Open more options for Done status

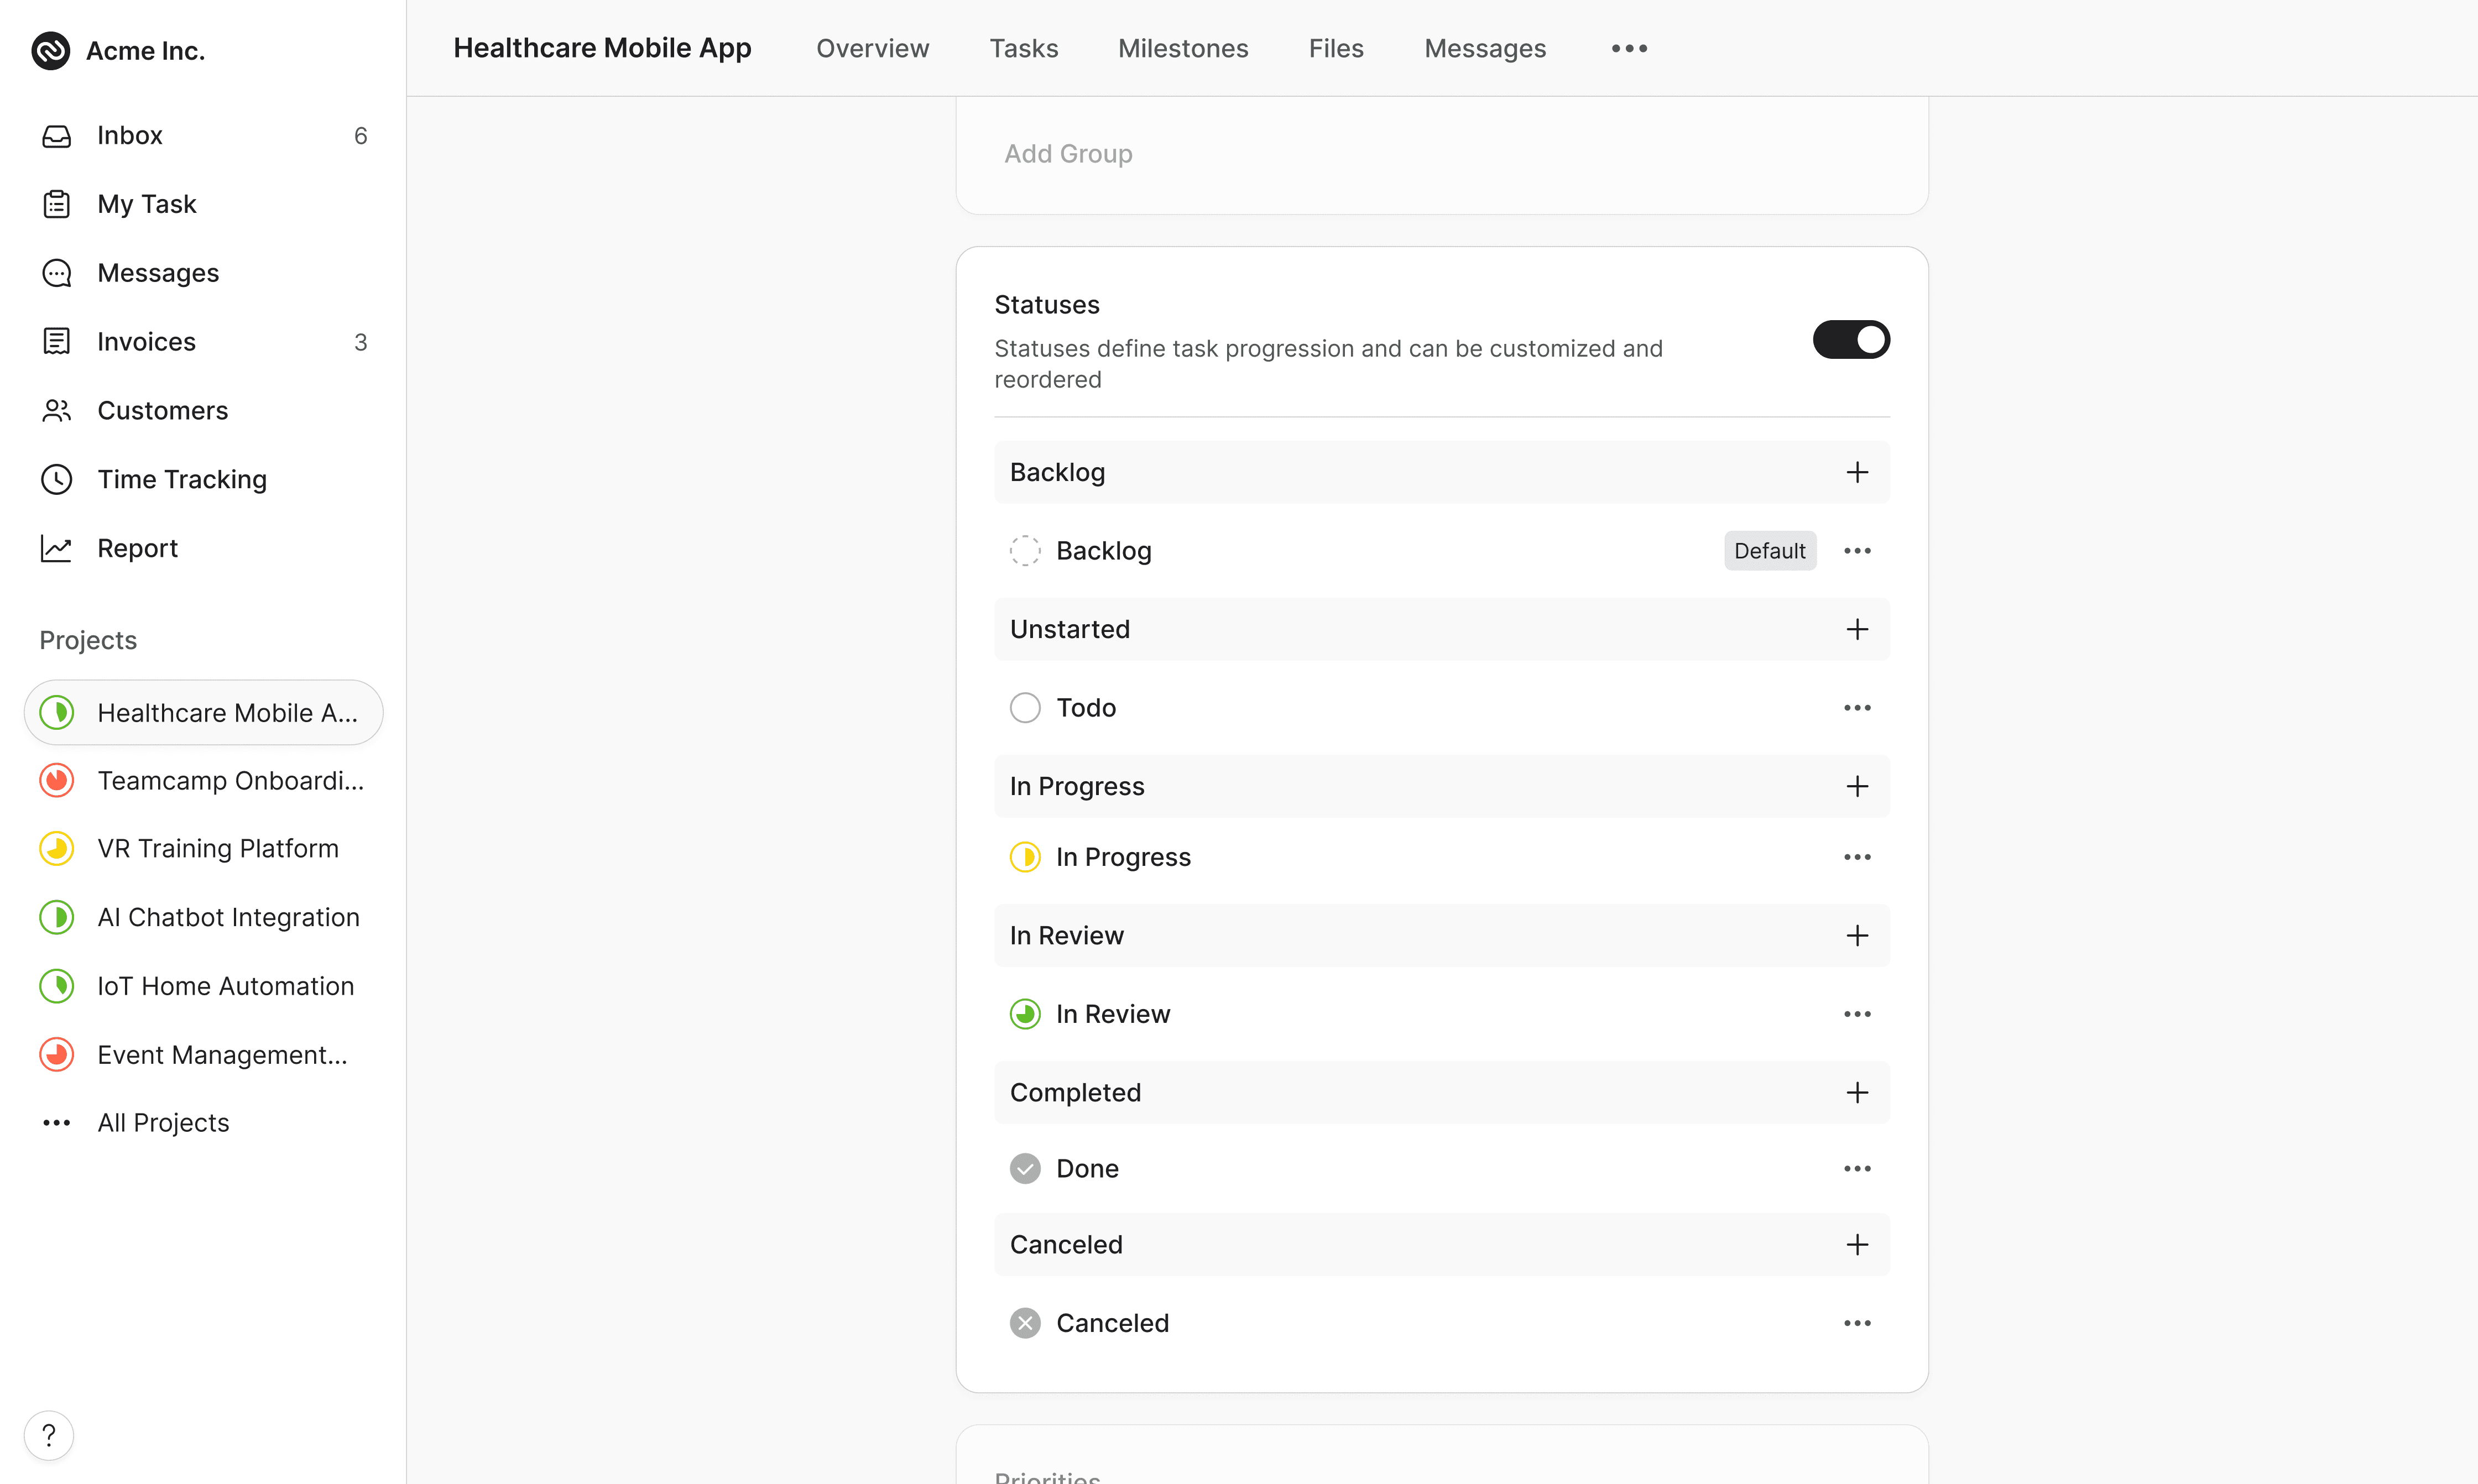pyautogui.click(x=1857, y=1168)
